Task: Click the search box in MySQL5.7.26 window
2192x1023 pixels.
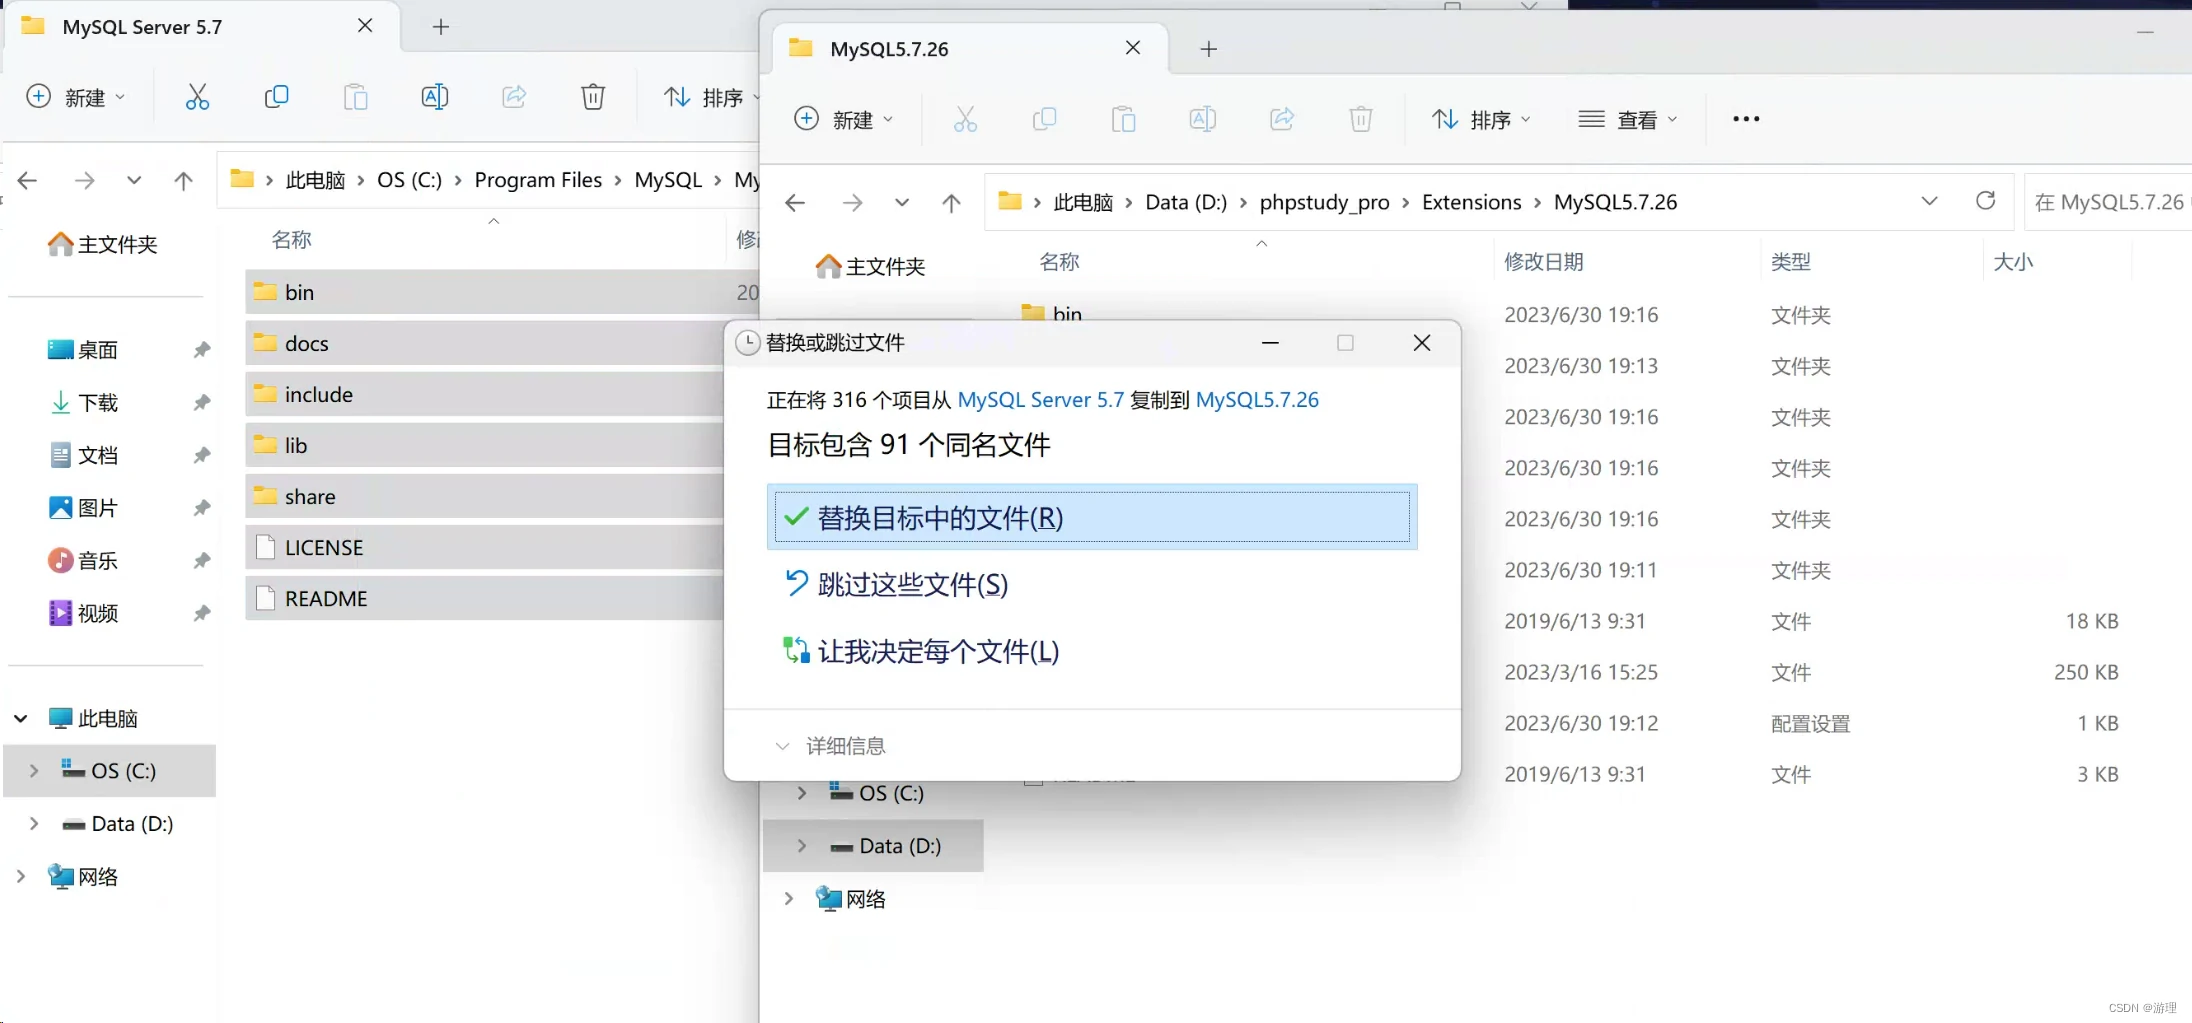Action: [x=2108, y=202]
